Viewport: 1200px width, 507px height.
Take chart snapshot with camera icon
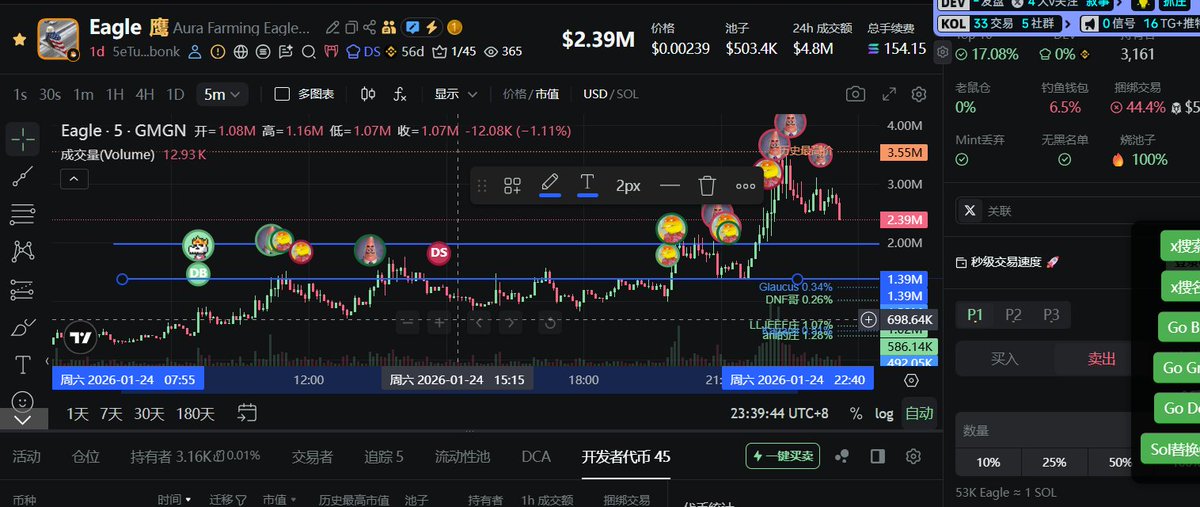855,94
